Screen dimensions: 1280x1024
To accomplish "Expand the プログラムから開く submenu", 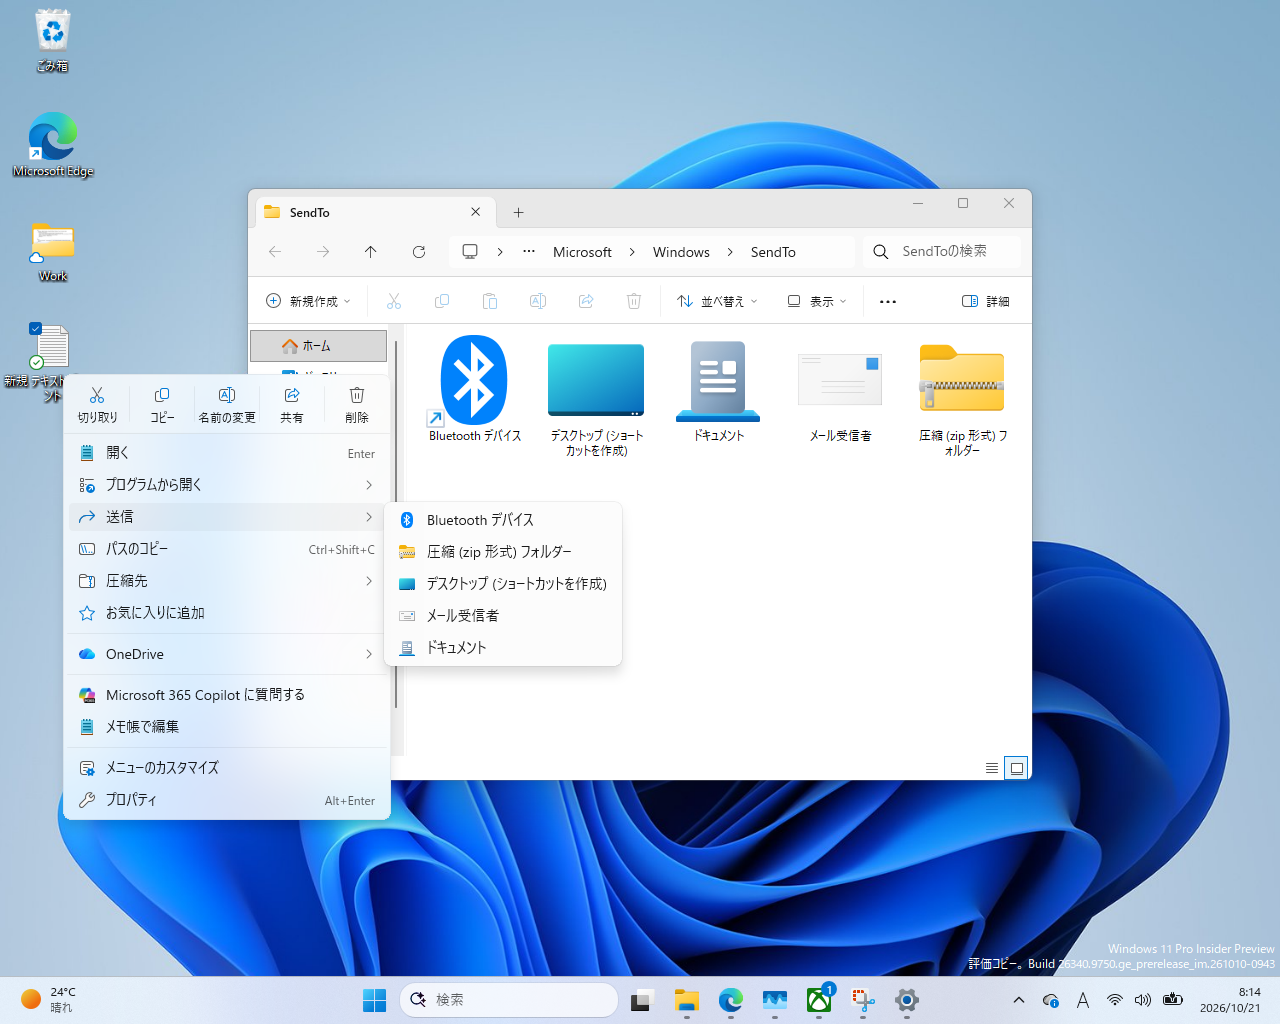I will pyautogui.click(x=227, y=485).
